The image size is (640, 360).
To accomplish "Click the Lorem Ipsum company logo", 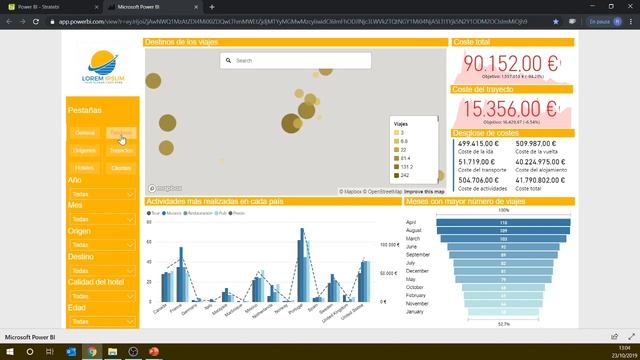I will (x=103, y=67).
